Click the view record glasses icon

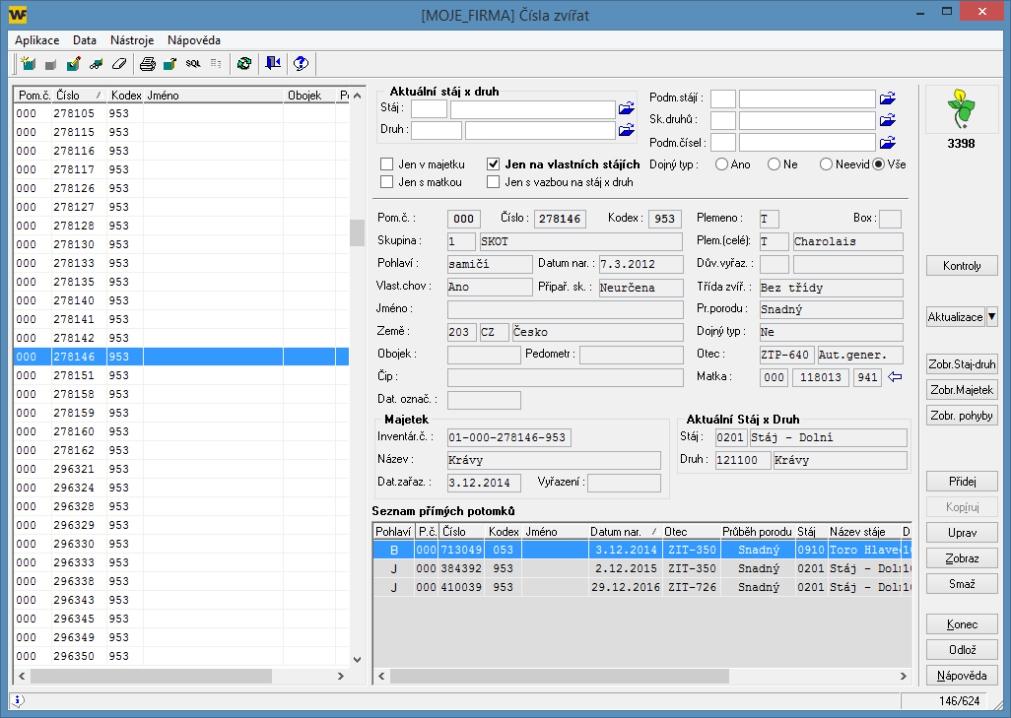point(96,63)
